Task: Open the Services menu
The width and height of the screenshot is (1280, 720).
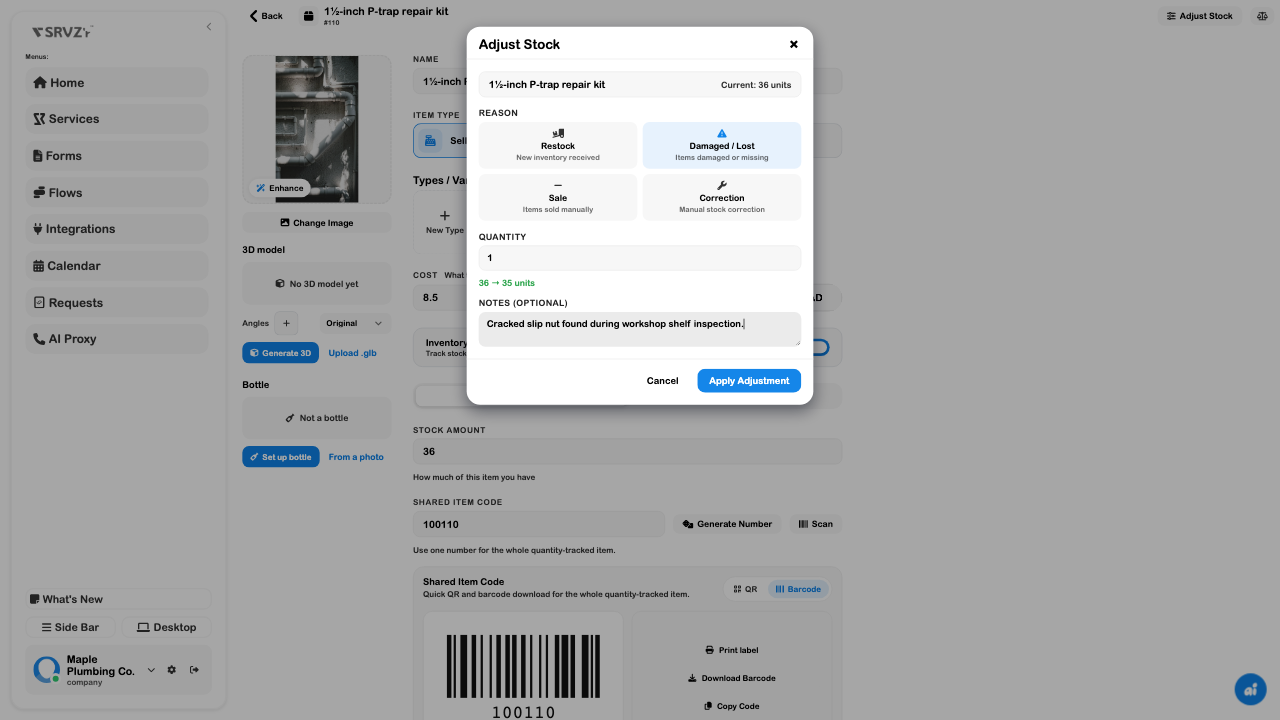Action: pyautogui.click(x=117, y=119)
